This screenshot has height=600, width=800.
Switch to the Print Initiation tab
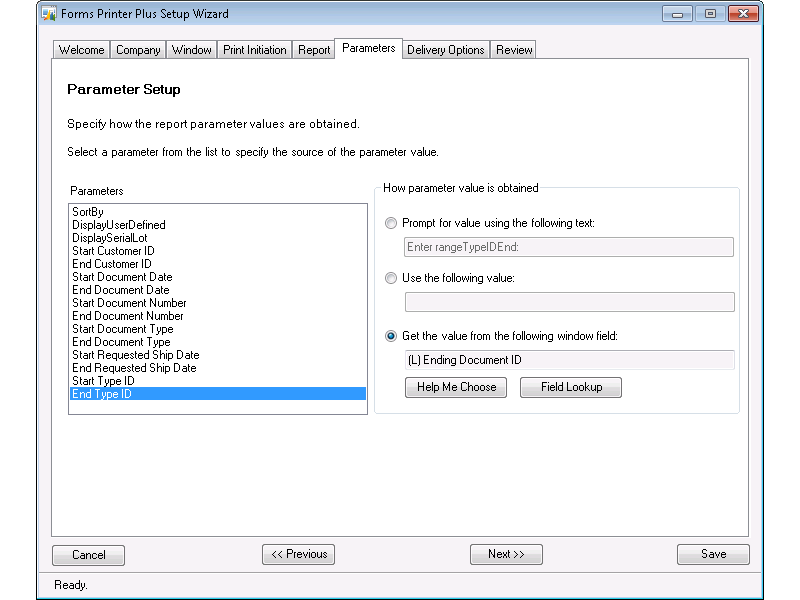tap(255, 50)
